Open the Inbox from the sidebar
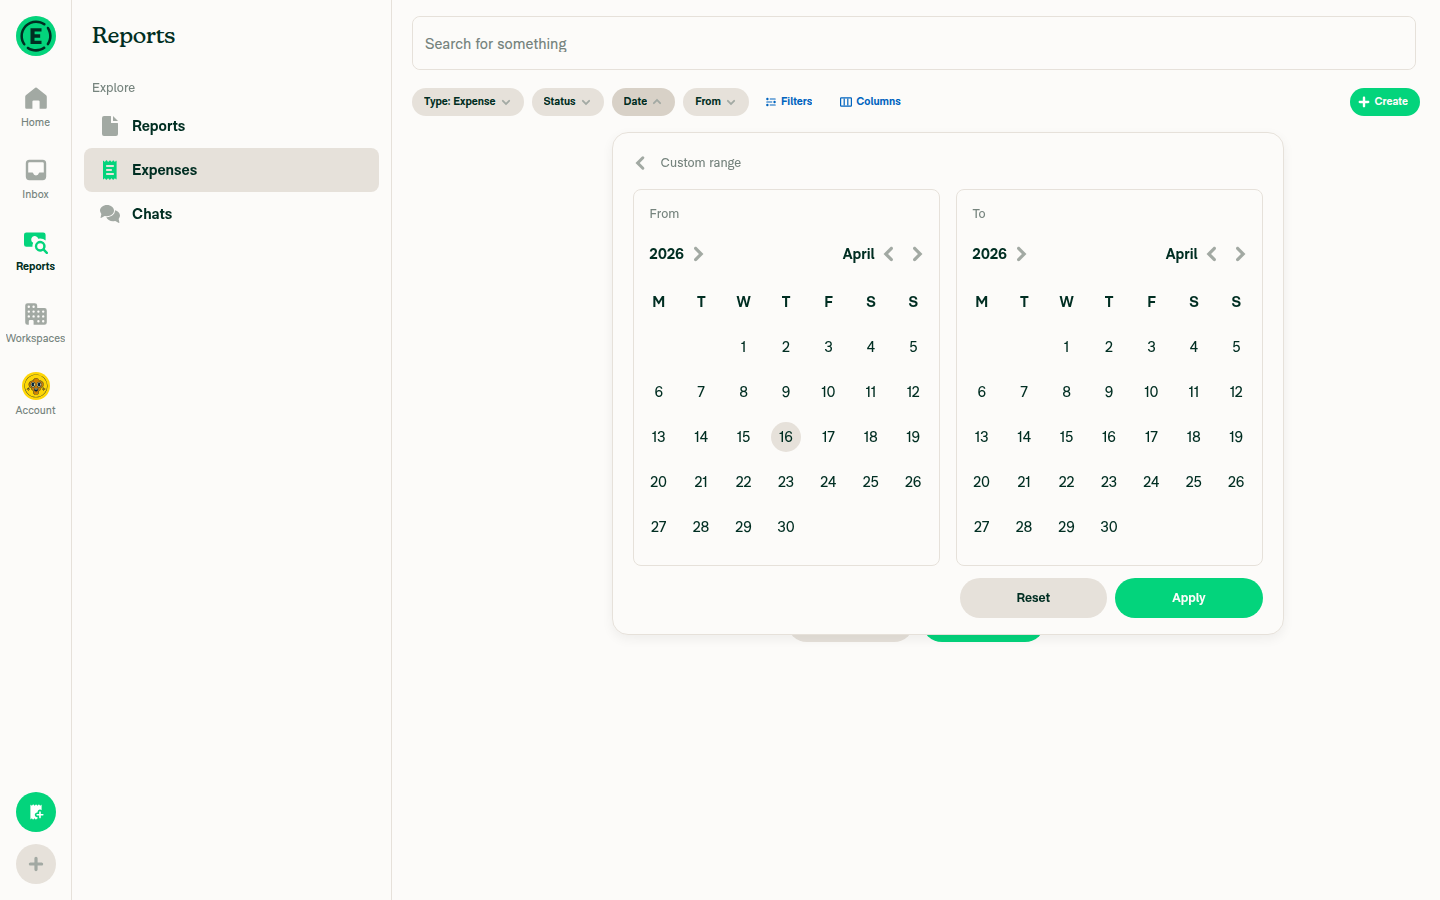 click(35, 178)
